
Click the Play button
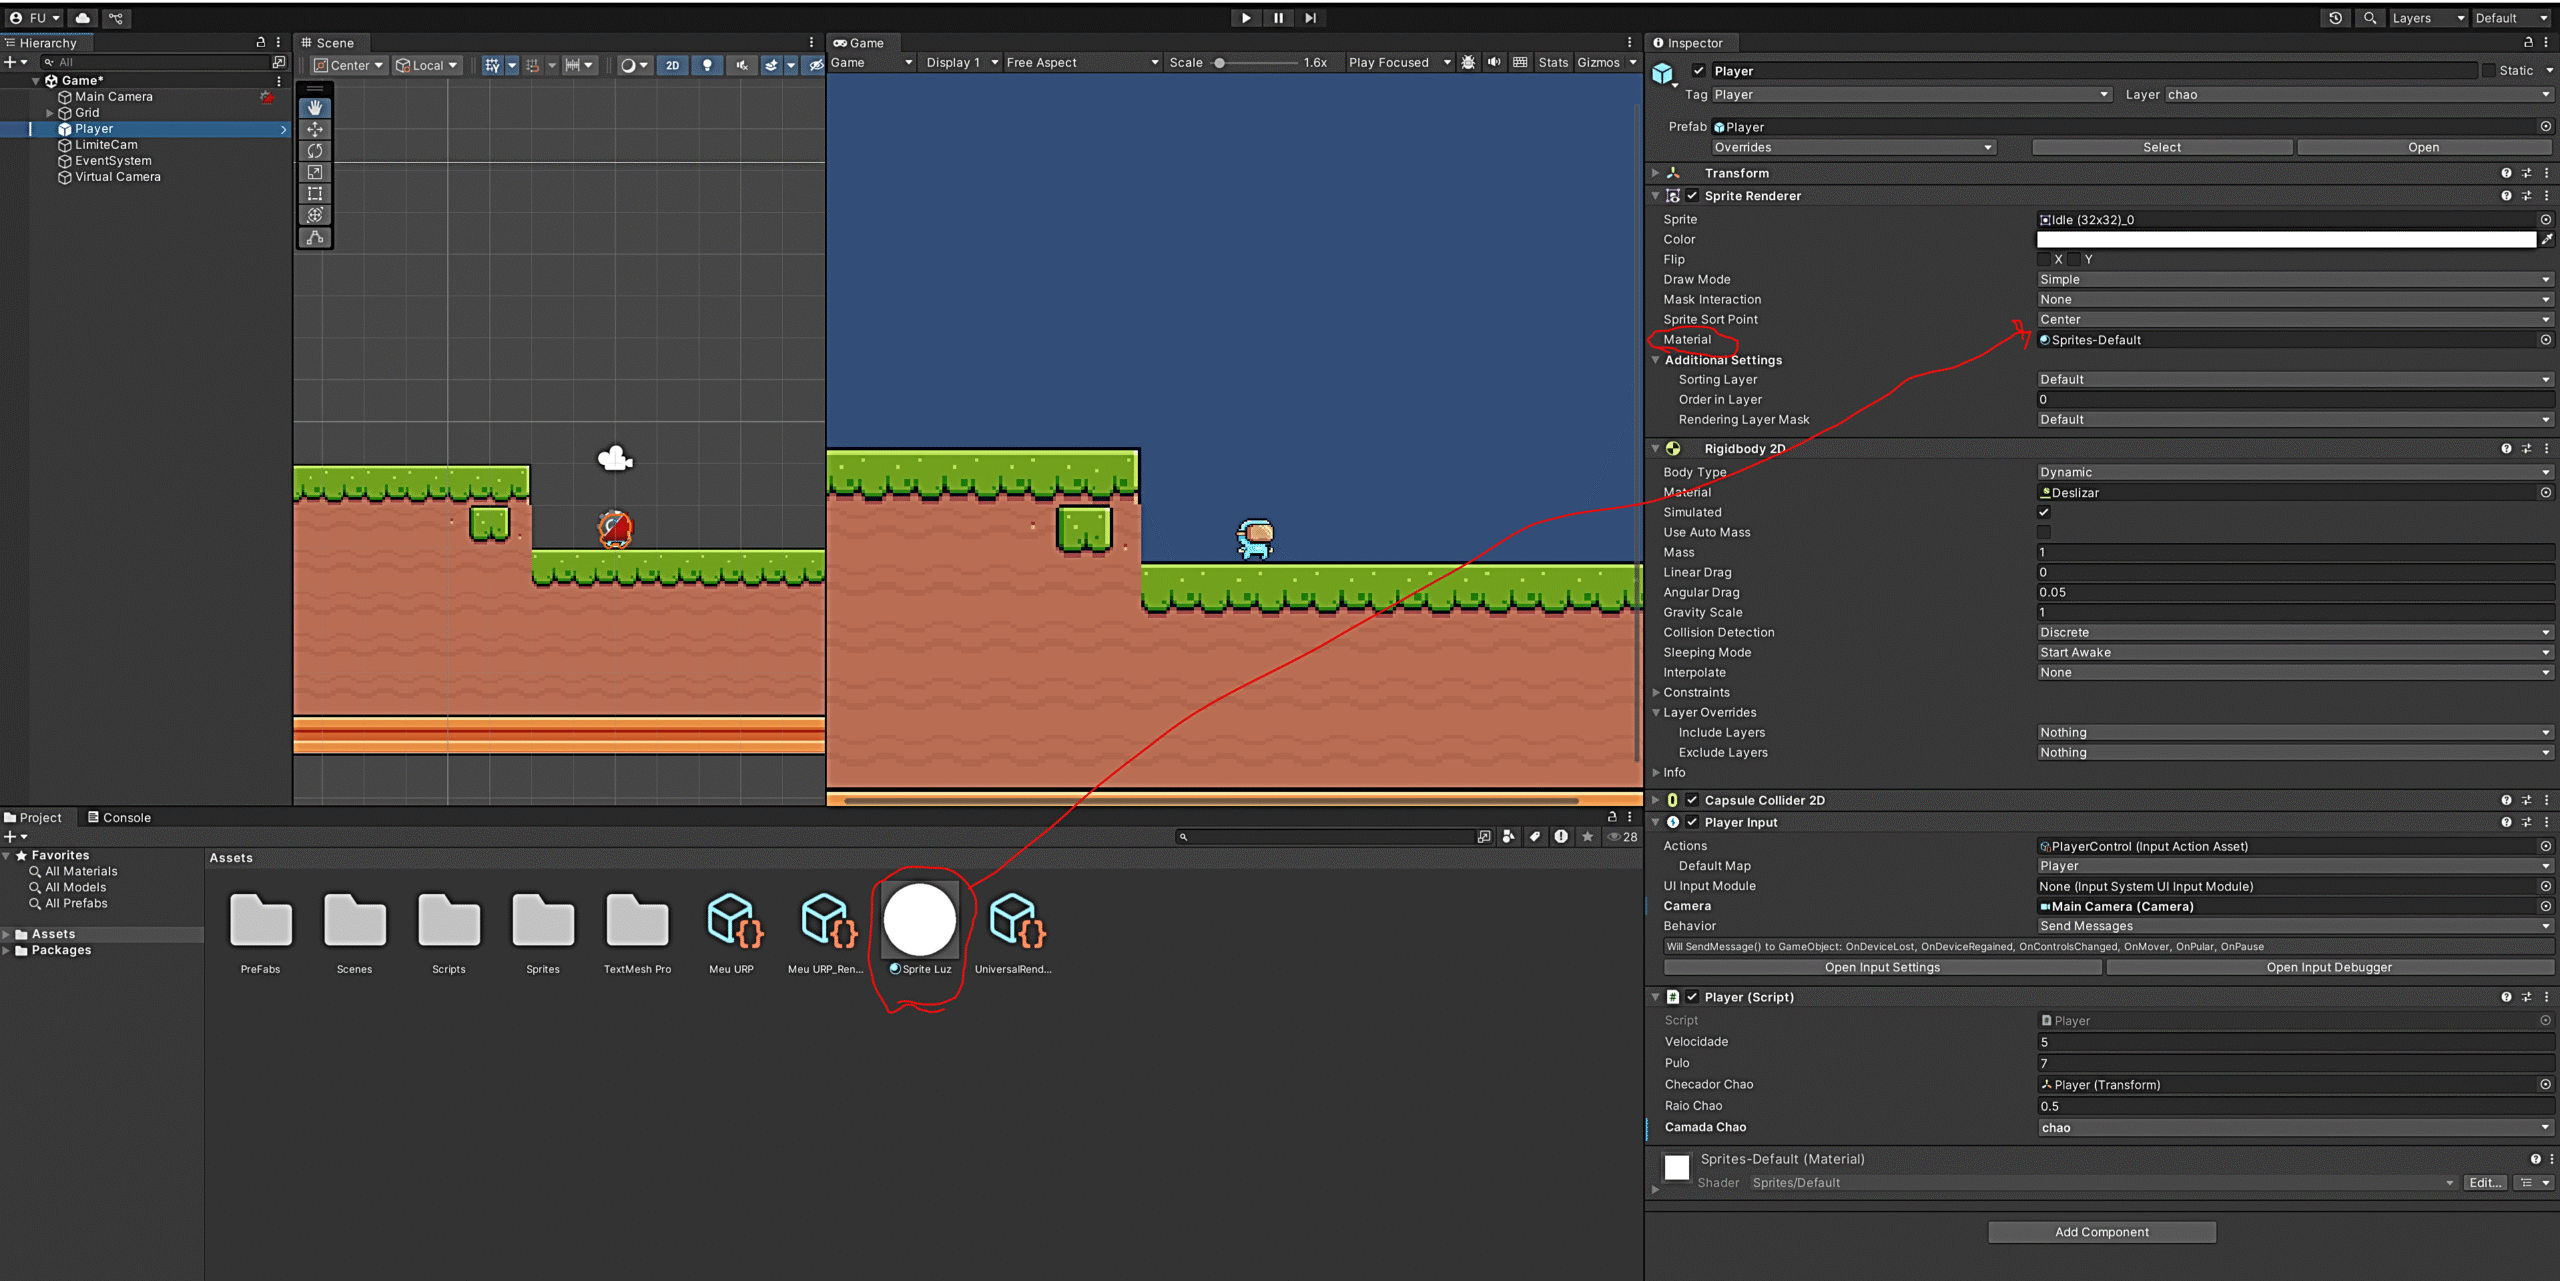(1246, 18)
